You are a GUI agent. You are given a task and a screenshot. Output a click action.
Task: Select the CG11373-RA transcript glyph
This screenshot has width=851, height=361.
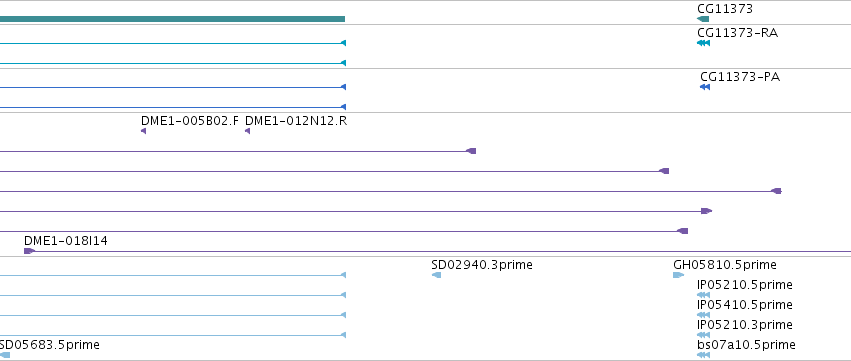tap(703, 43)
